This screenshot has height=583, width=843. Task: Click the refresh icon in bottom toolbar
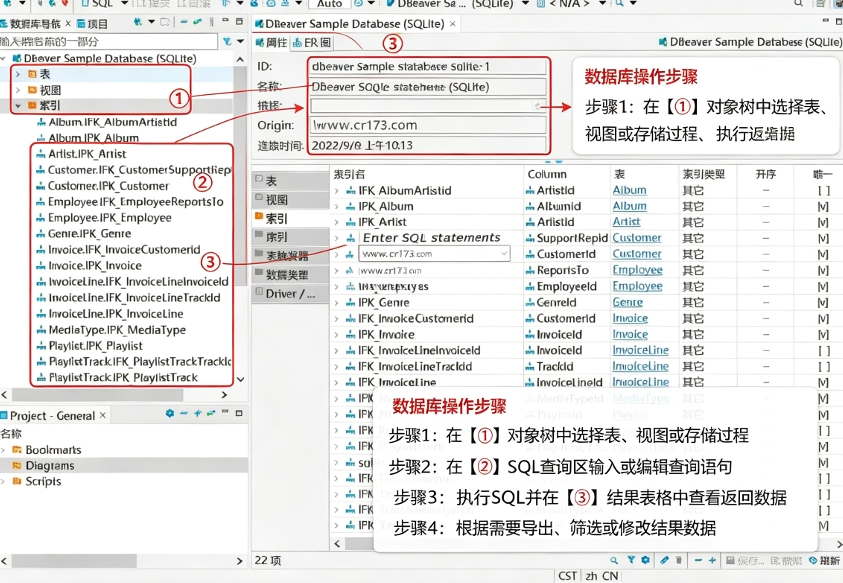click(x=813, y=560)
